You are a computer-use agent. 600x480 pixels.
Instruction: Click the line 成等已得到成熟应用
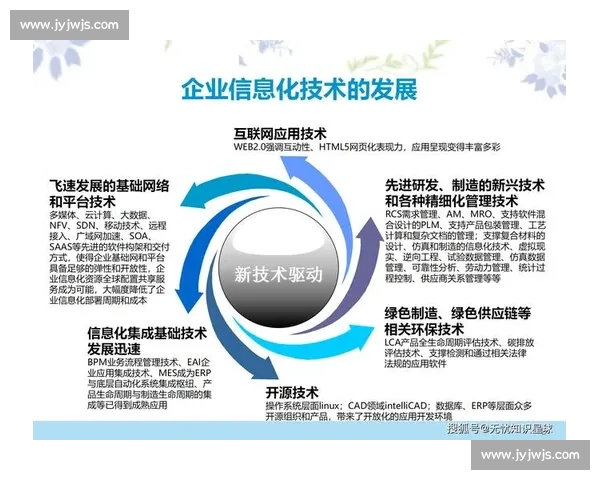(127, 405)
